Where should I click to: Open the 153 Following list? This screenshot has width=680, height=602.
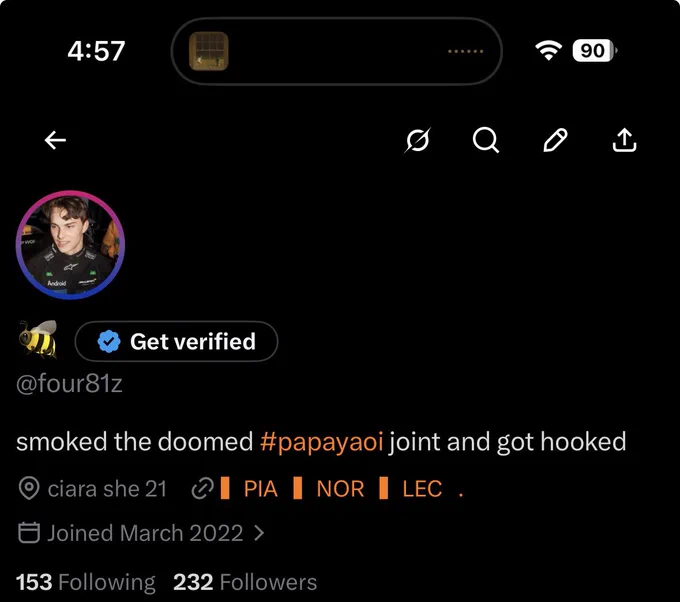pos(85,582)
